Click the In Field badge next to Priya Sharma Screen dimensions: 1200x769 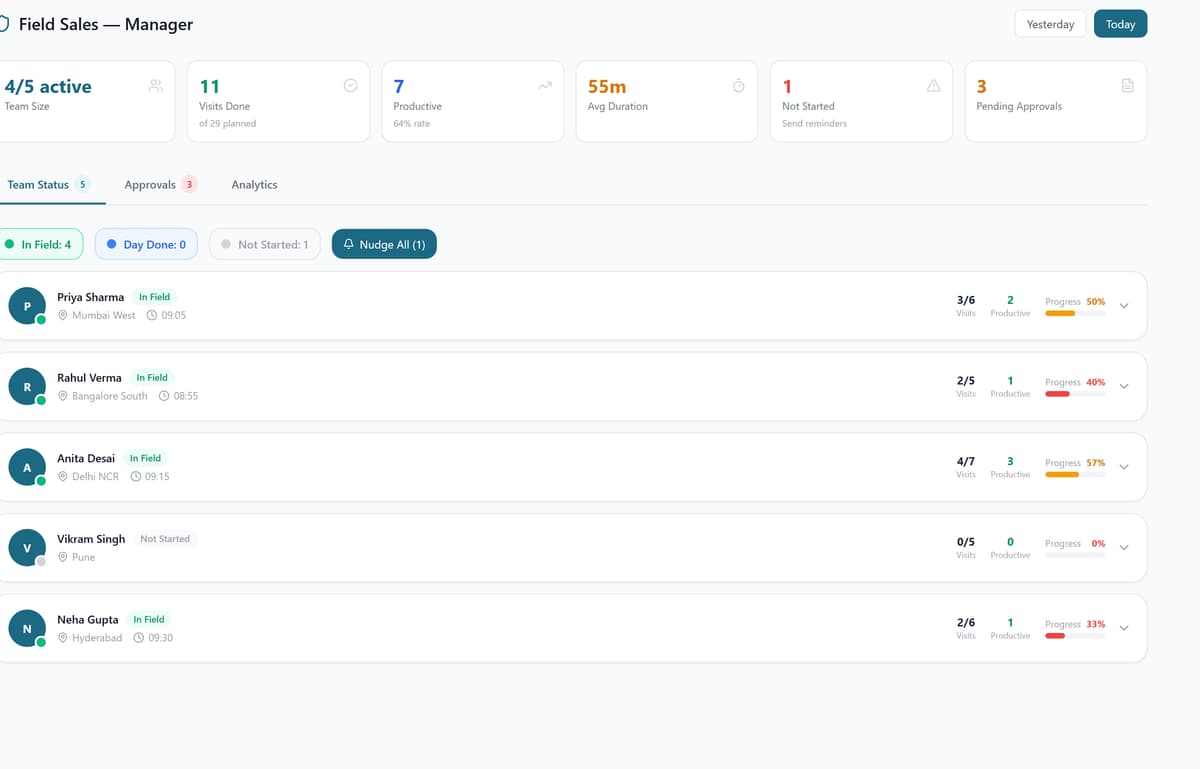pos(154,297)
